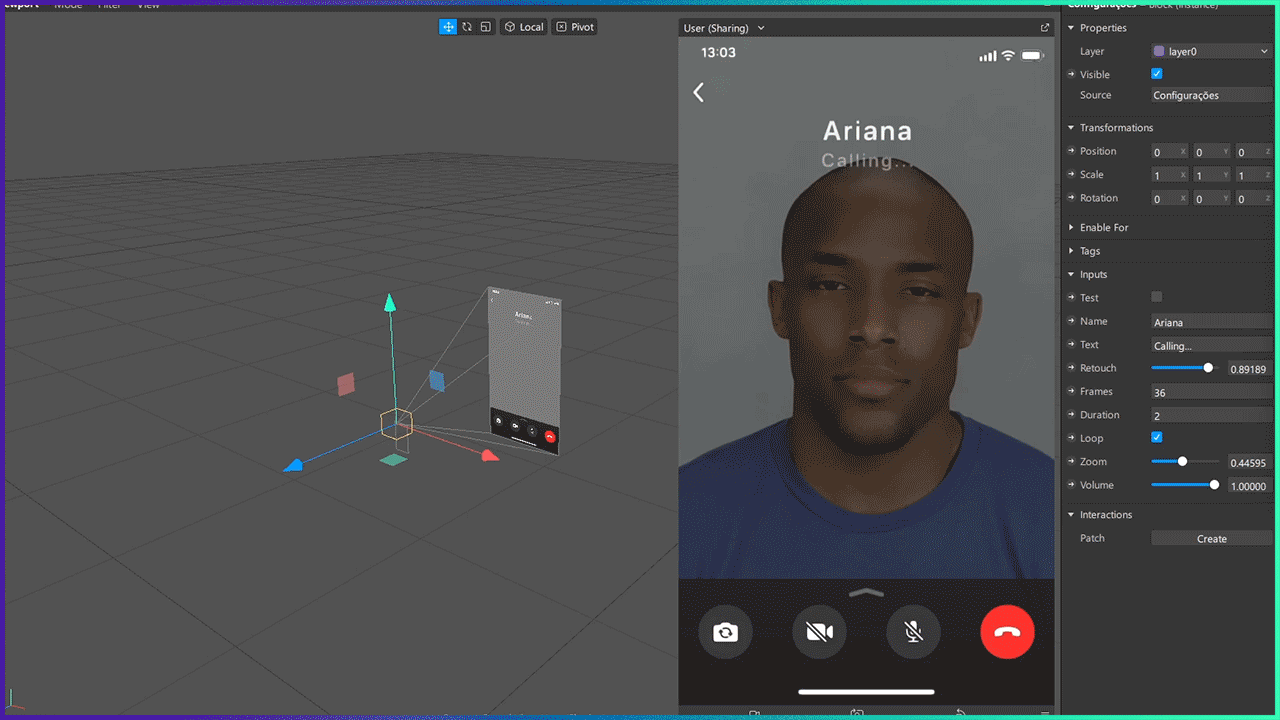Image resolution: width=1280 pixels, height=720 pixels.
Task: Click the Scale Y field
Action: click(x=1211, y=175)
